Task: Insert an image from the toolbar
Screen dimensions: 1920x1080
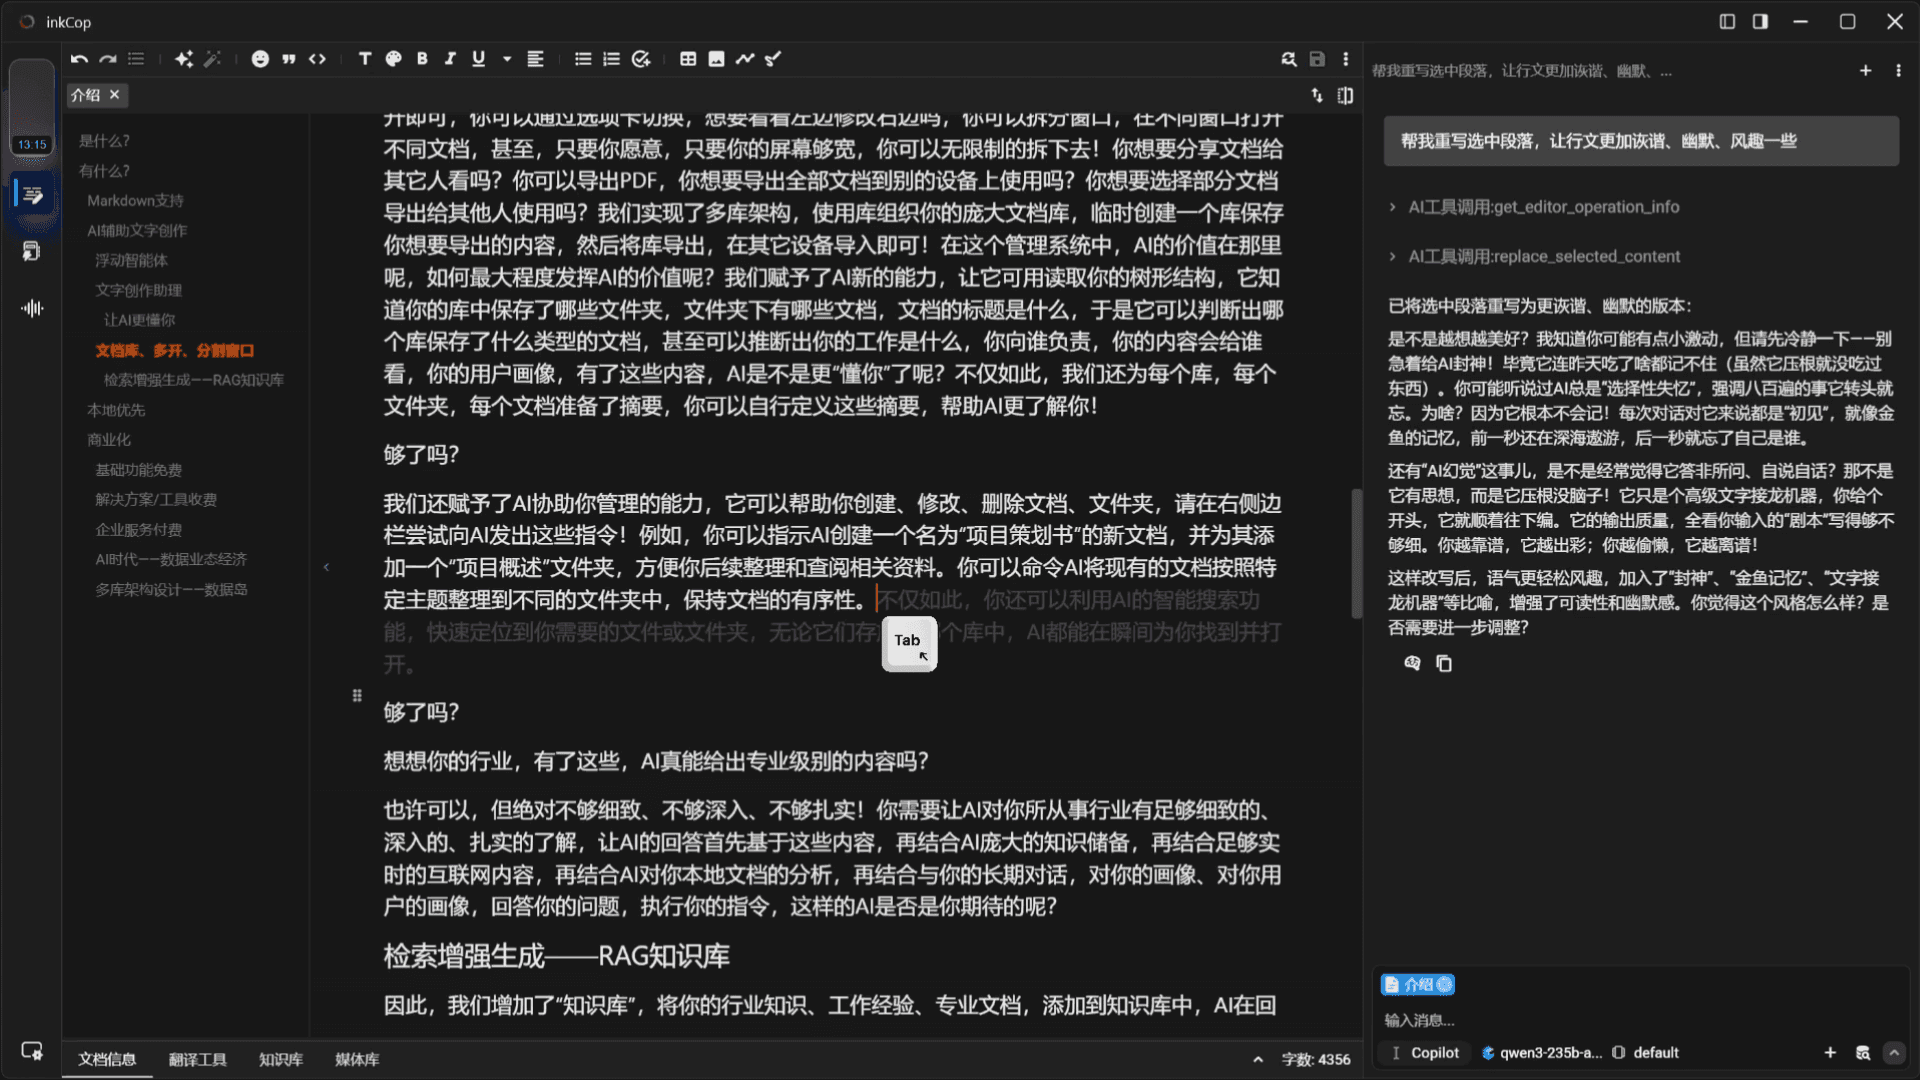Action: coord(716,59)
